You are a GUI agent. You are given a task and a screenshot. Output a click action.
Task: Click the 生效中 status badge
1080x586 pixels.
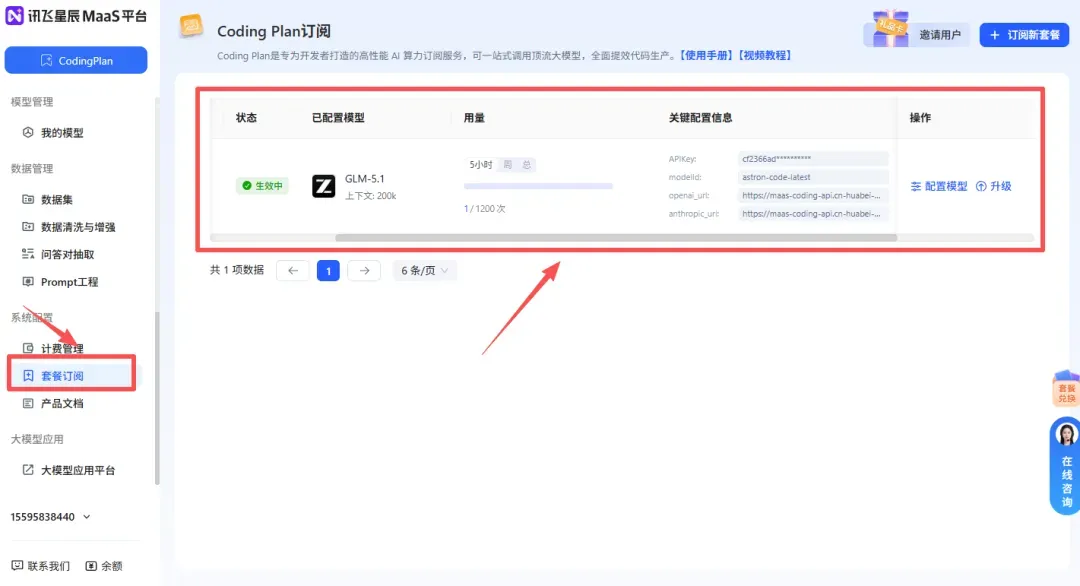262,186
